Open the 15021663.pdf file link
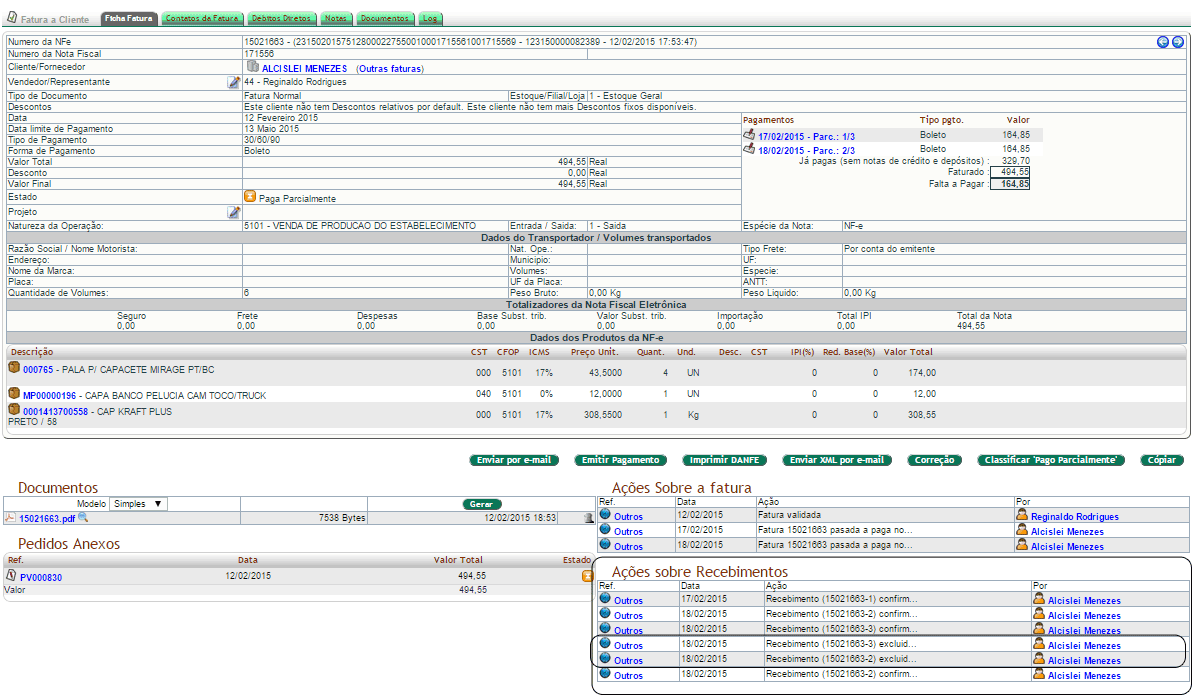 [x=47, y=519]
